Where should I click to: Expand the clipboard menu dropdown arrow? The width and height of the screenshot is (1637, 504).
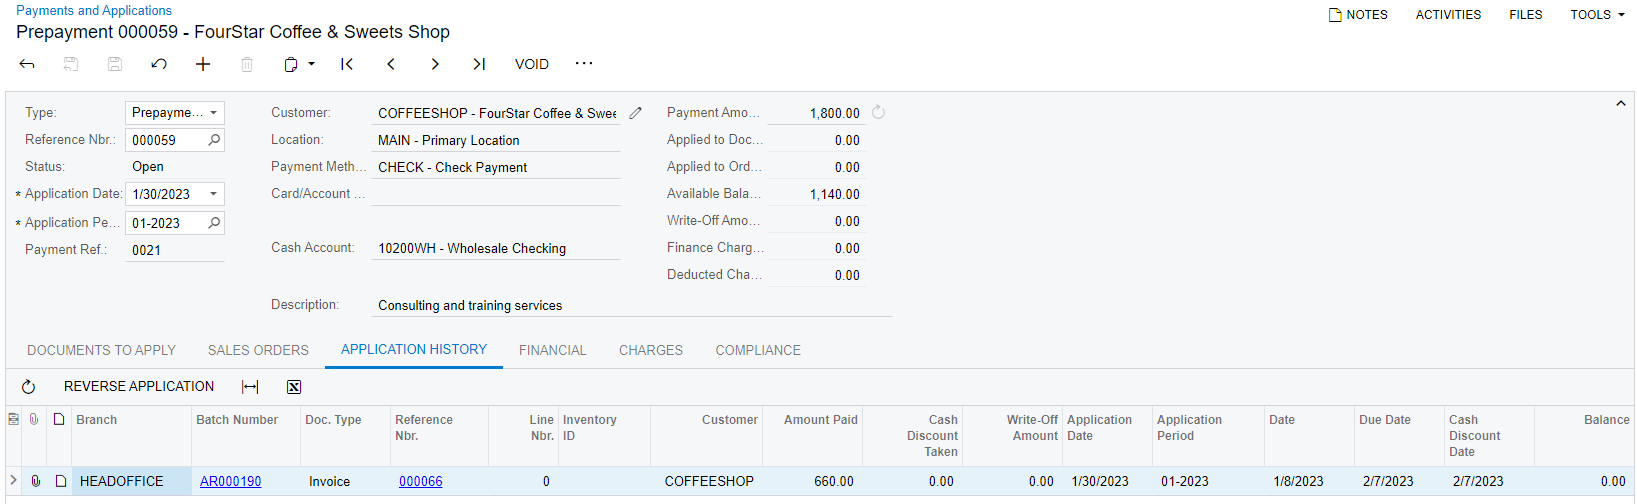coord(312,64)
